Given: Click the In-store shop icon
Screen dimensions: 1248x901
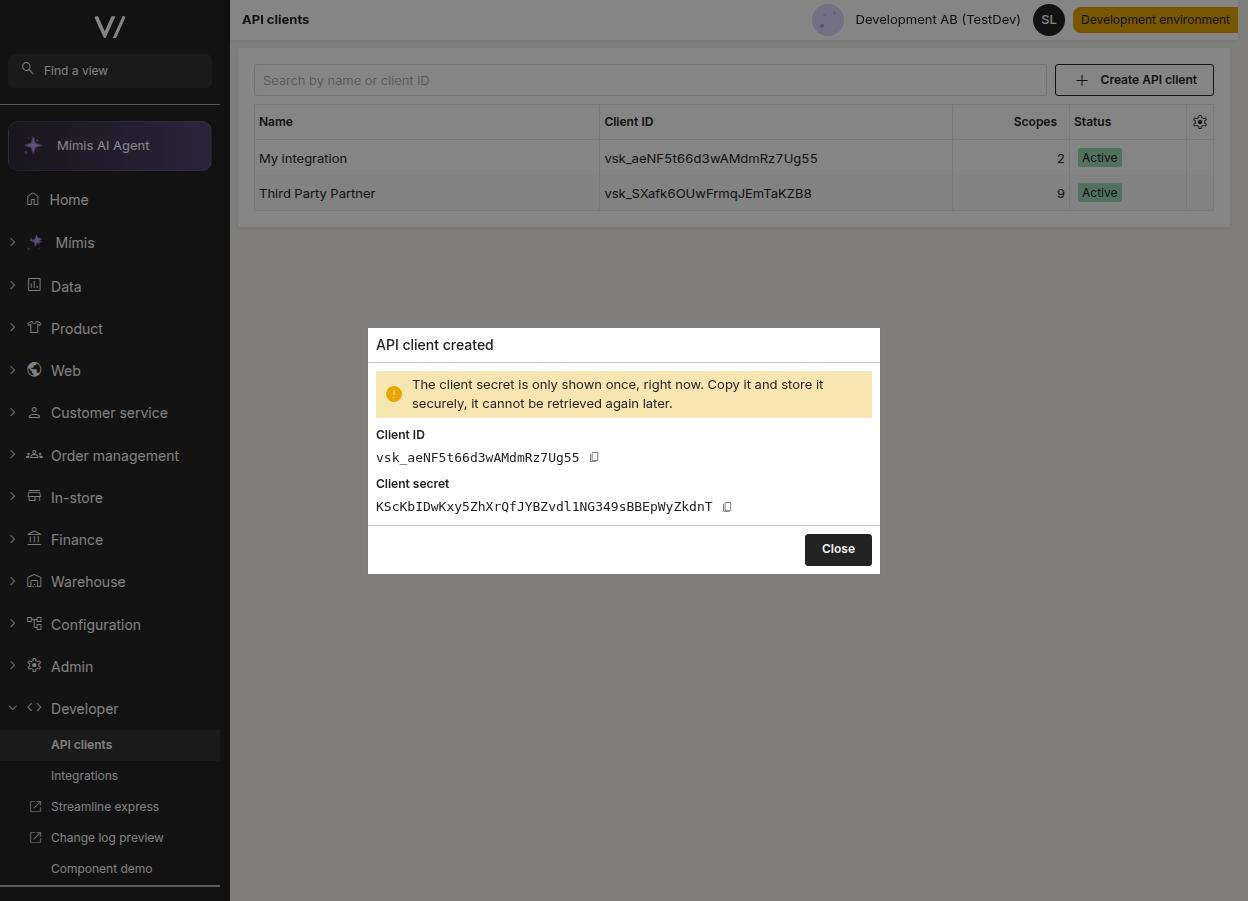Looking at the screenshot, I should (x=34, y=496).
